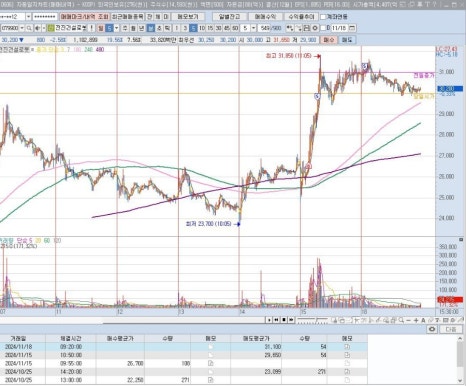
Task: Open the interval dropdown showing 5
Action: coord(254,28)
